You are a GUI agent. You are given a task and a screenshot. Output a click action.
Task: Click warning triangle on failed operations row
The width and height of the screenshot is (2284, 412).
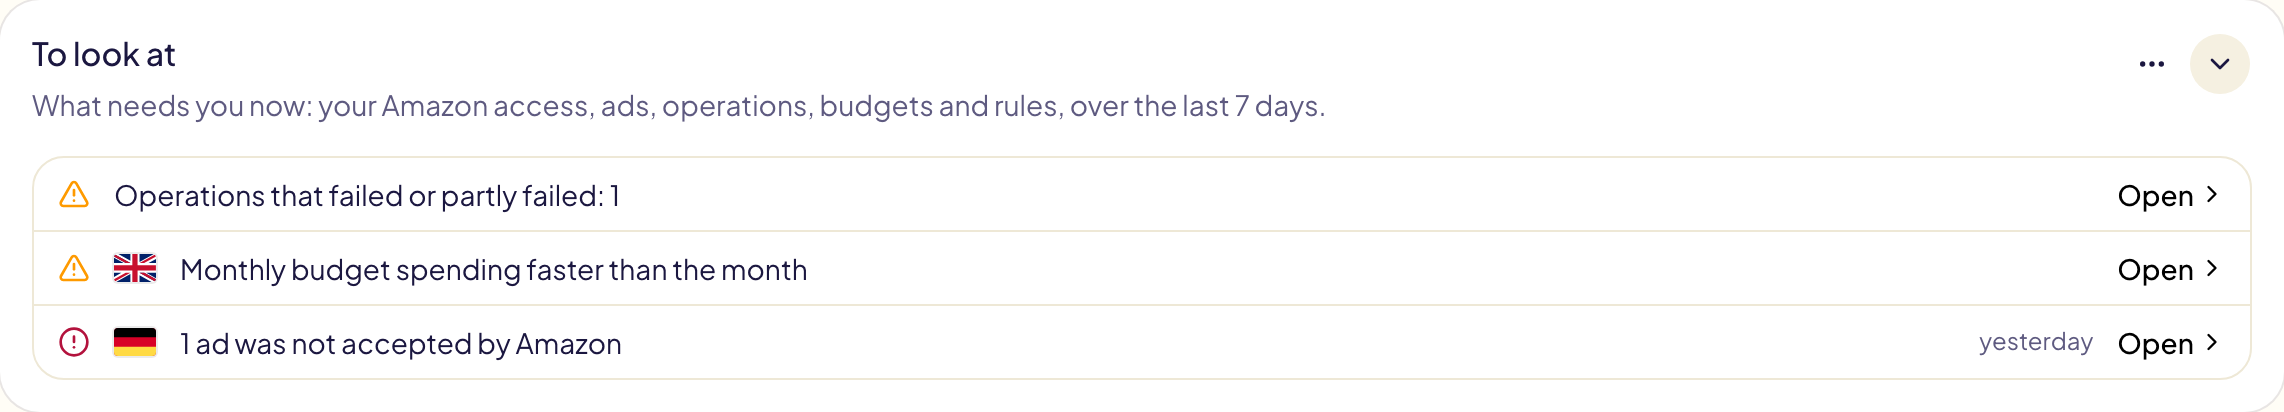point(74,194)
